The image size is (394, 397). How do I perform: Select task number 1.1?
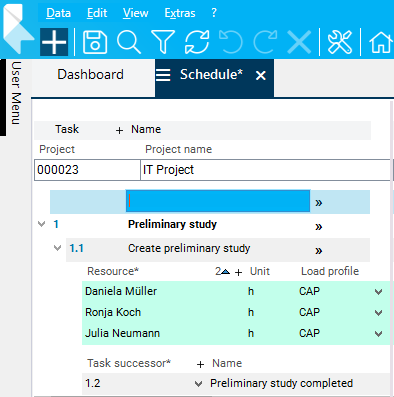click(x=76, y=248)
